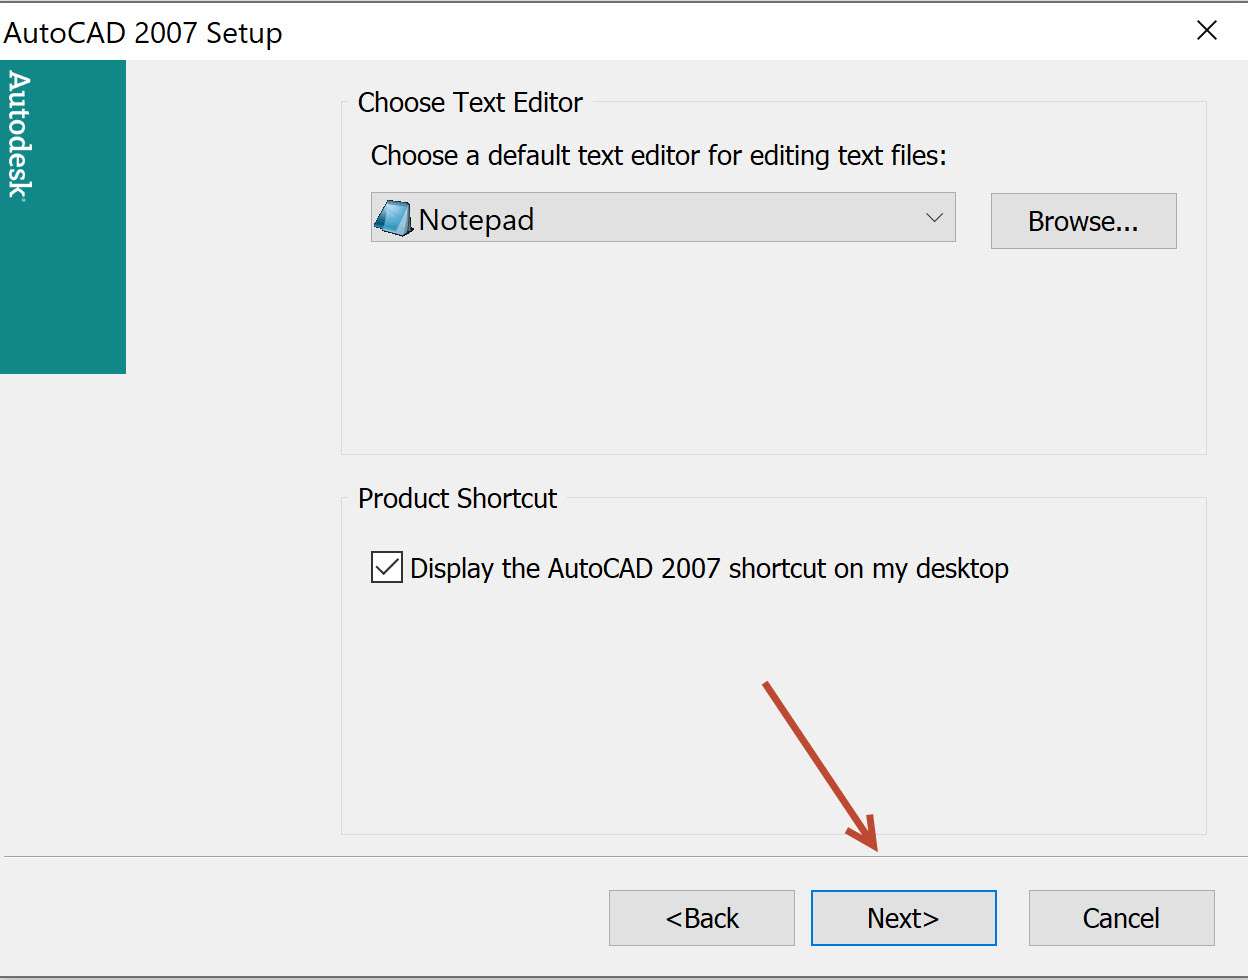The height and width of the screenshot is (980, 1248).
Task: Close the AutoCAD 2007 Setup window
Action: coord(1207,31)
